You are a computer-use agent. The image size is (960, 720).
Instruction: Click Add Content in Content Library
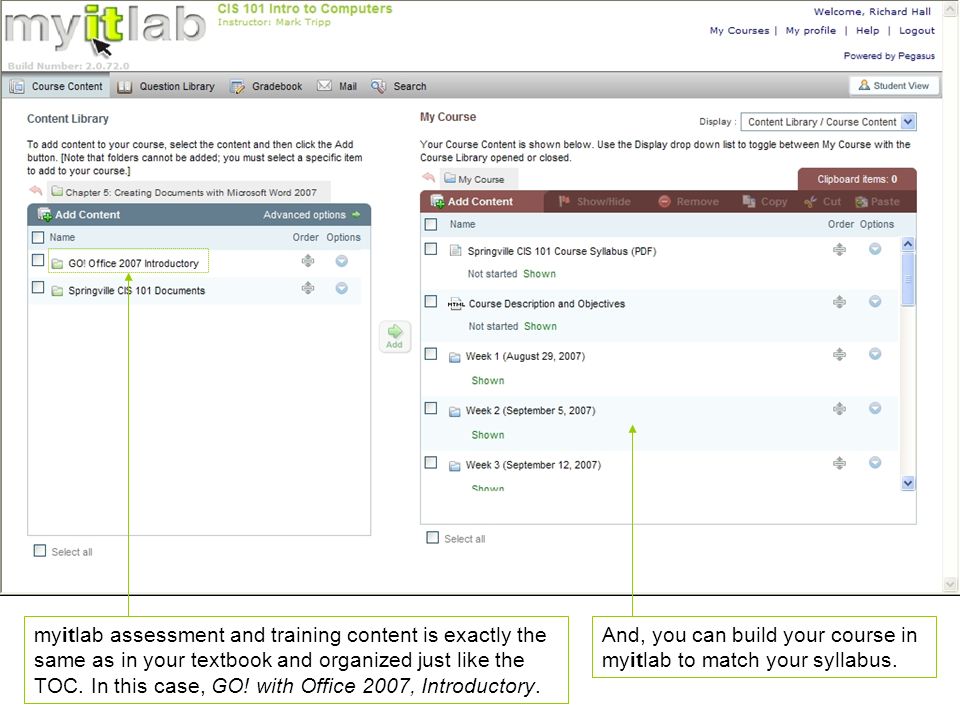click(x=79, y=215)
